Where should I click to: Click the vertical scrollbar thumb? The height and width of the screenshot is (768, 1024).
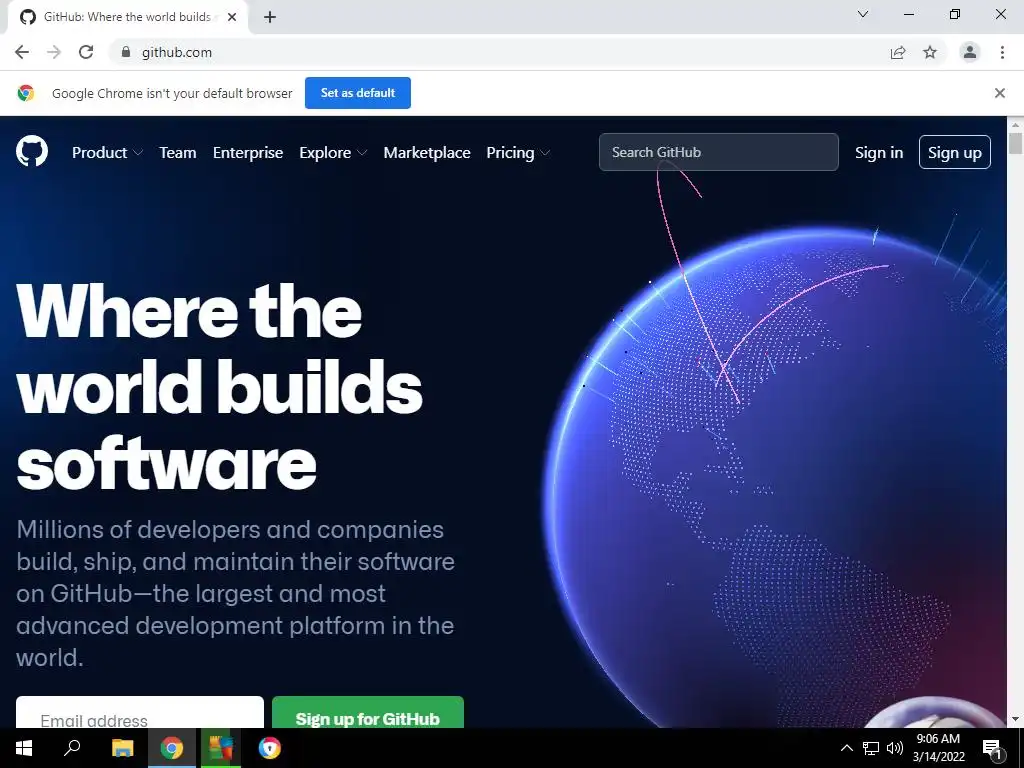1015,143
